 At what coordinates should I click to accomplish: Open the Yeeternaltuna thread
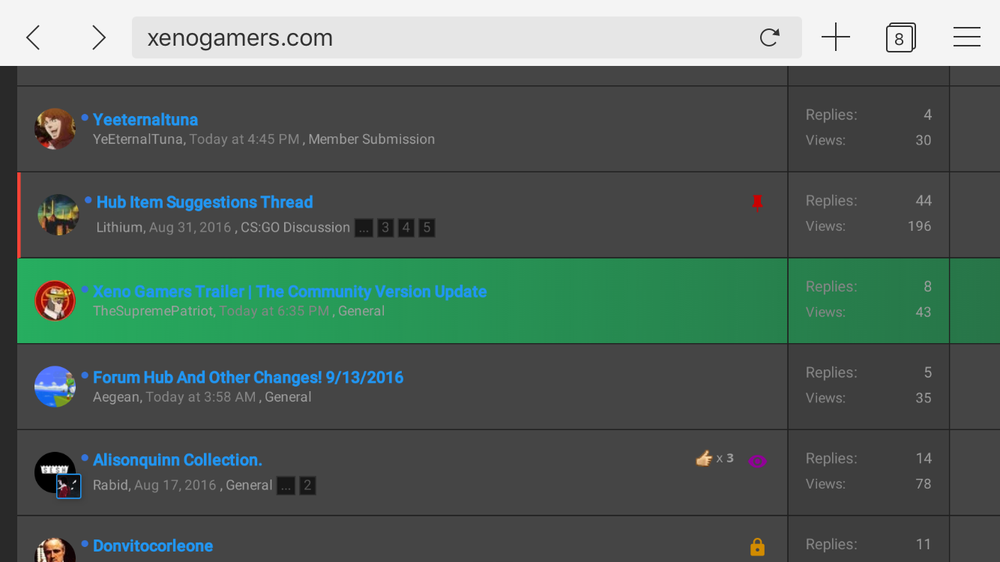(x=145, y=120)
